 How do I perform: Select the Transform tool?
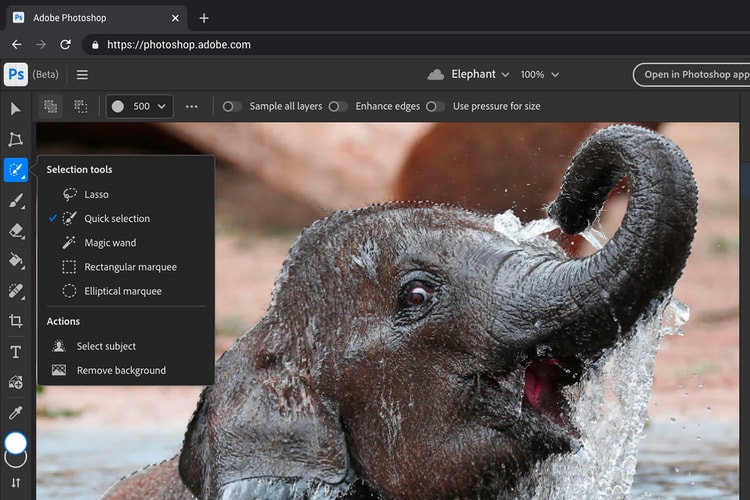15,139
